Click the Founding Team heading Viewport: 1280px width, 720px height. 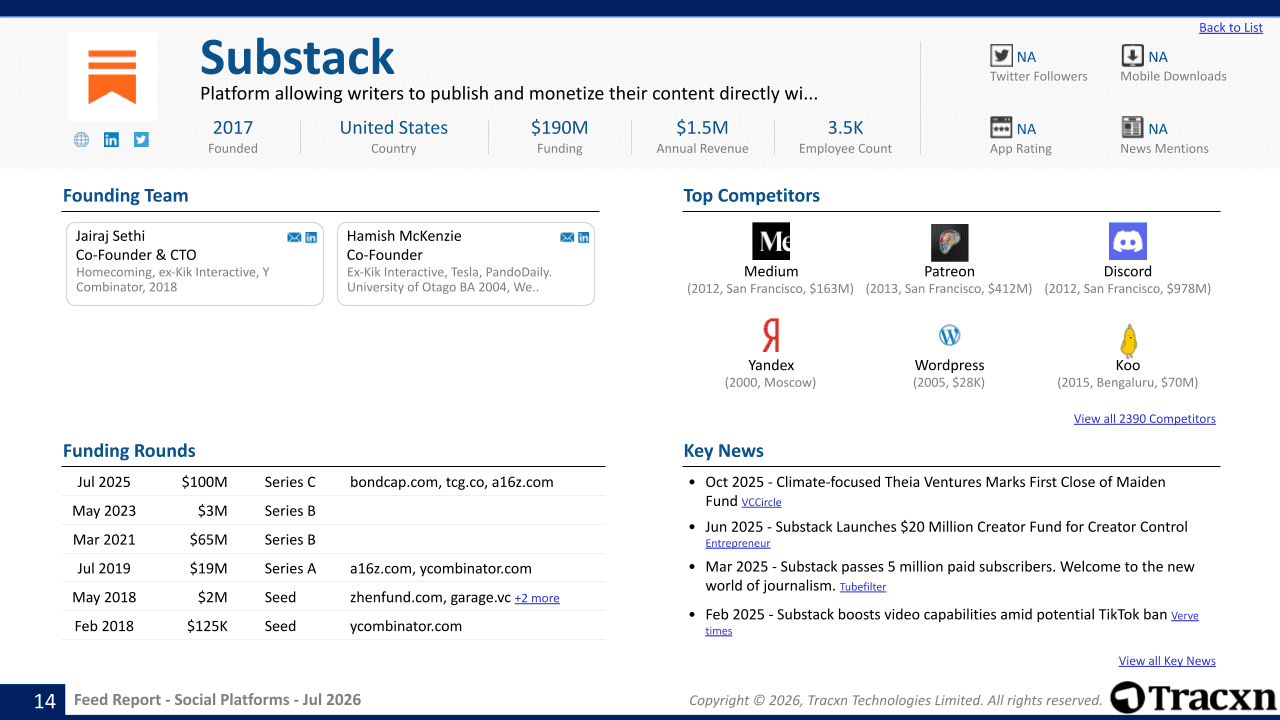tap(125, 196)
